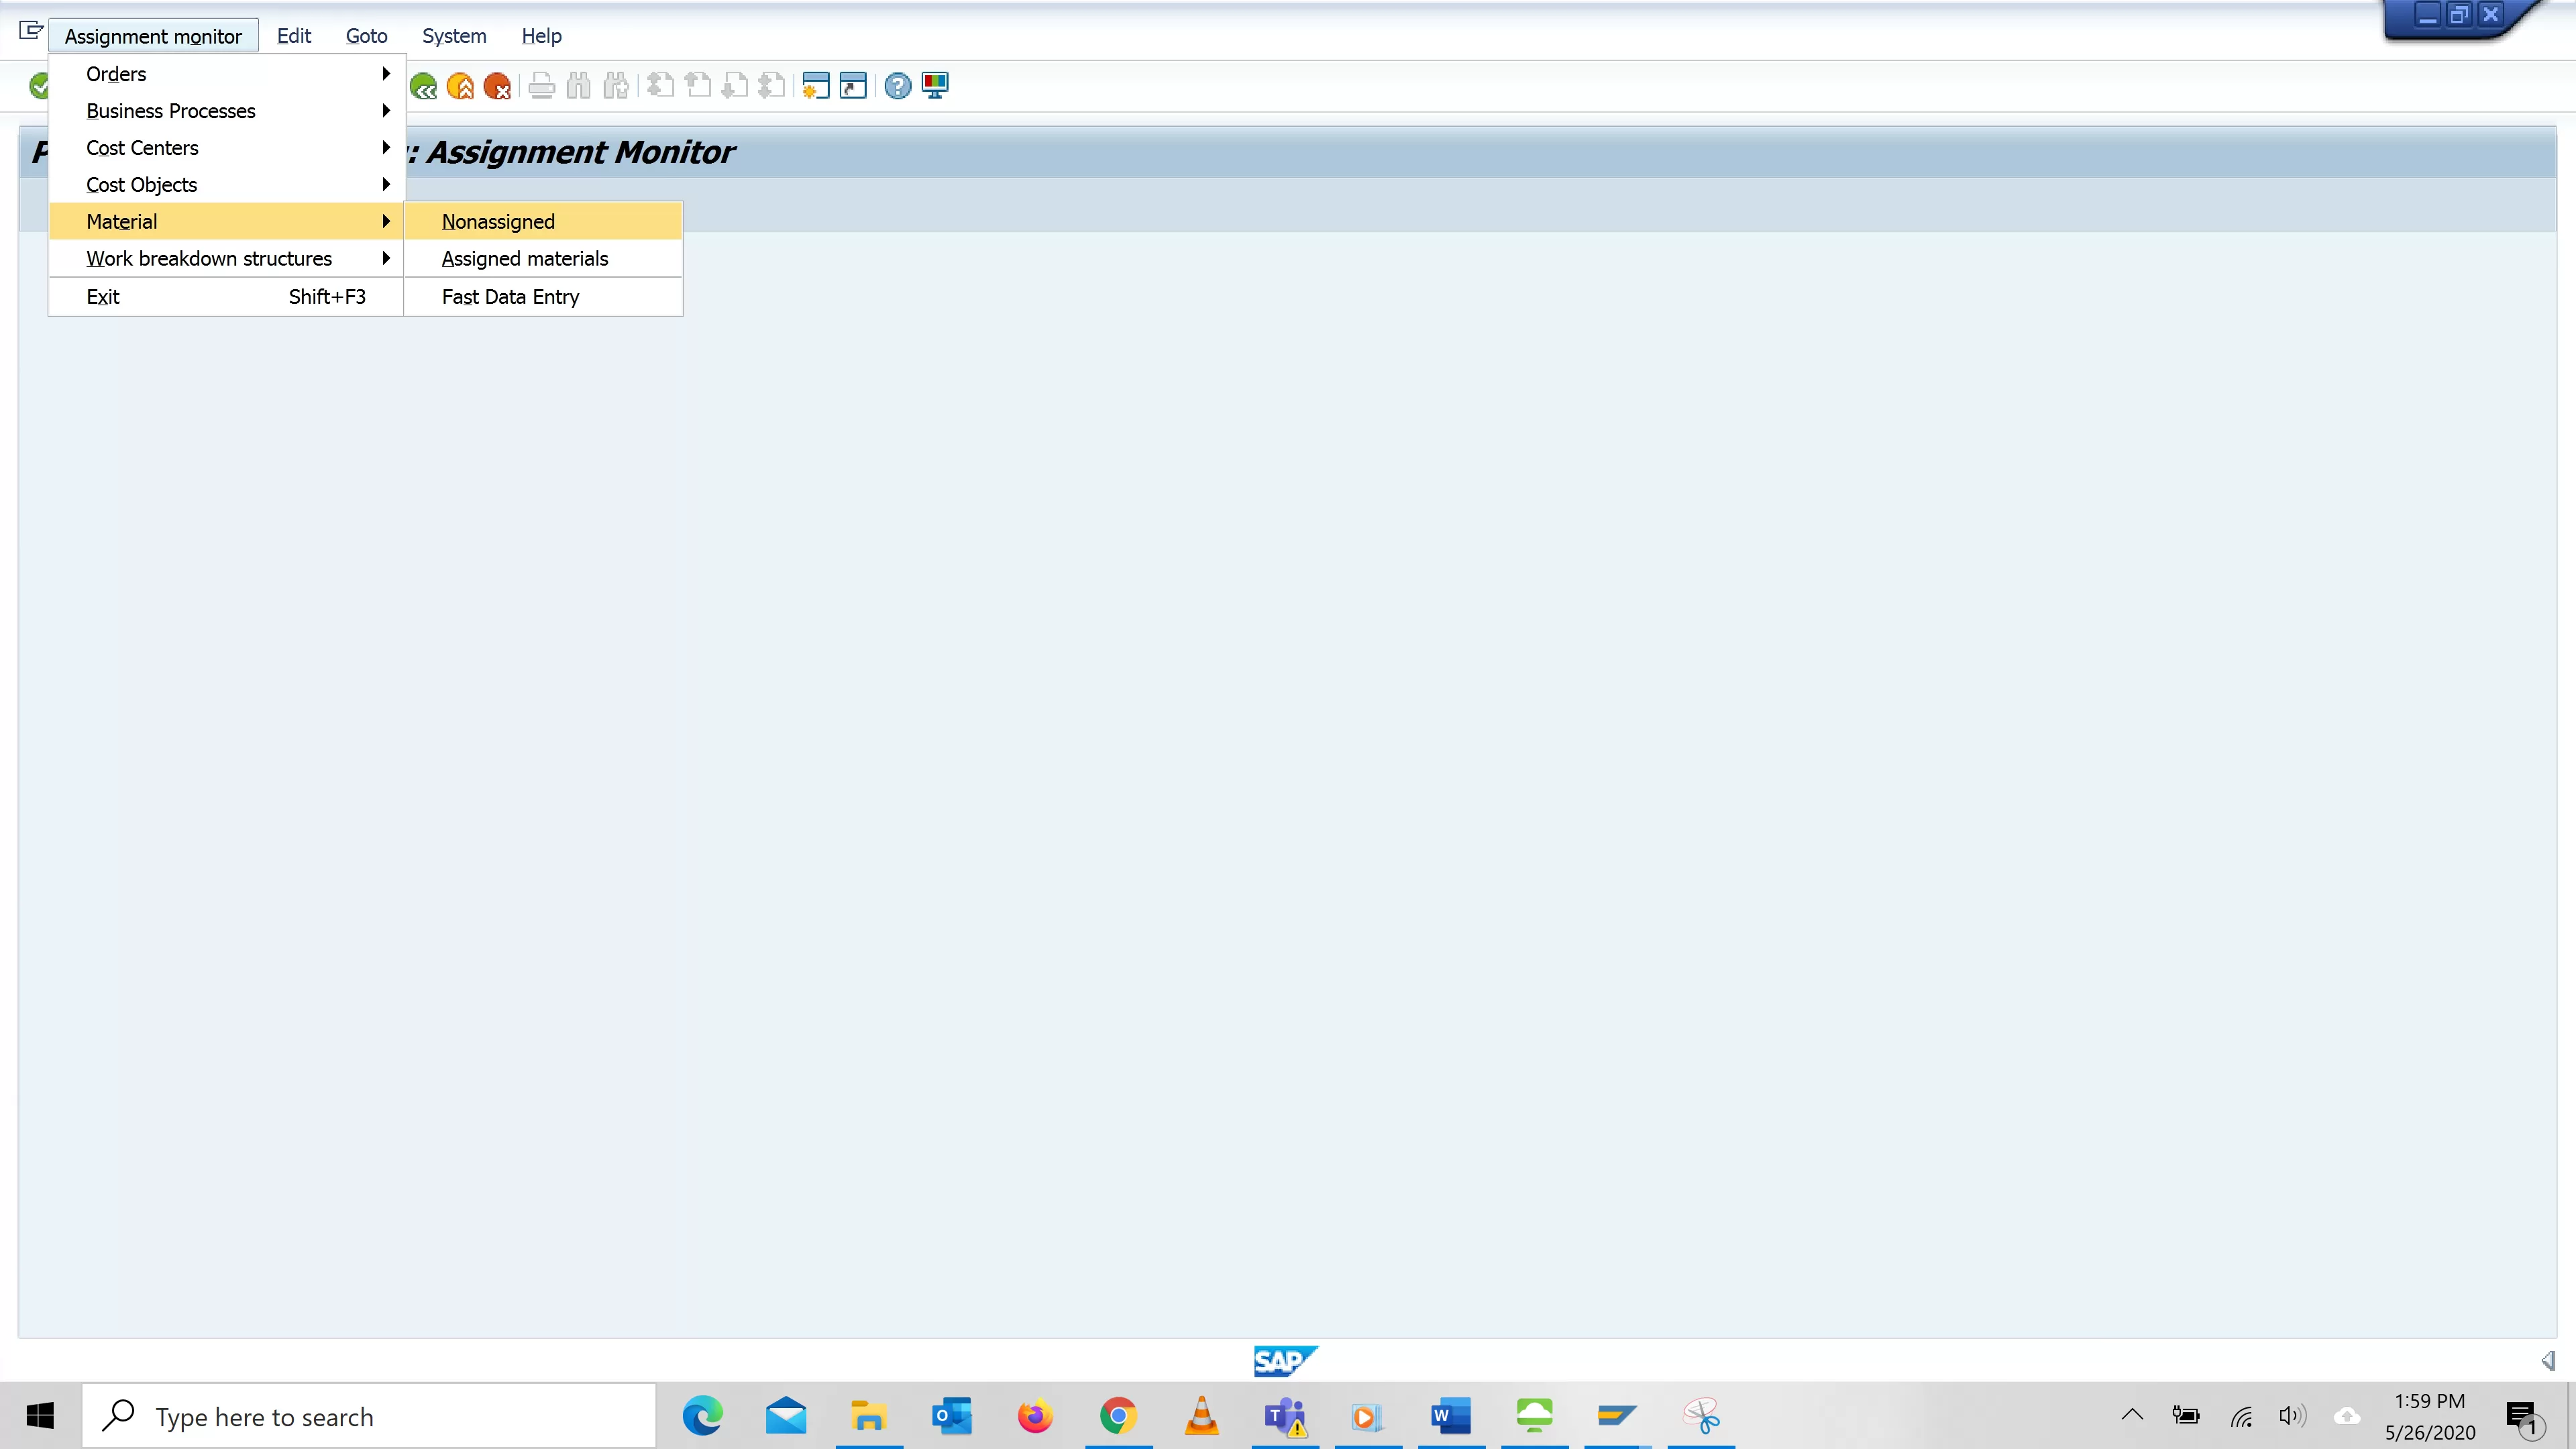Image resolution: width=2576 pixels, height=1449 pixels.
Task: Click the Print toolbar icon
Action: click(x=541, y=87)
